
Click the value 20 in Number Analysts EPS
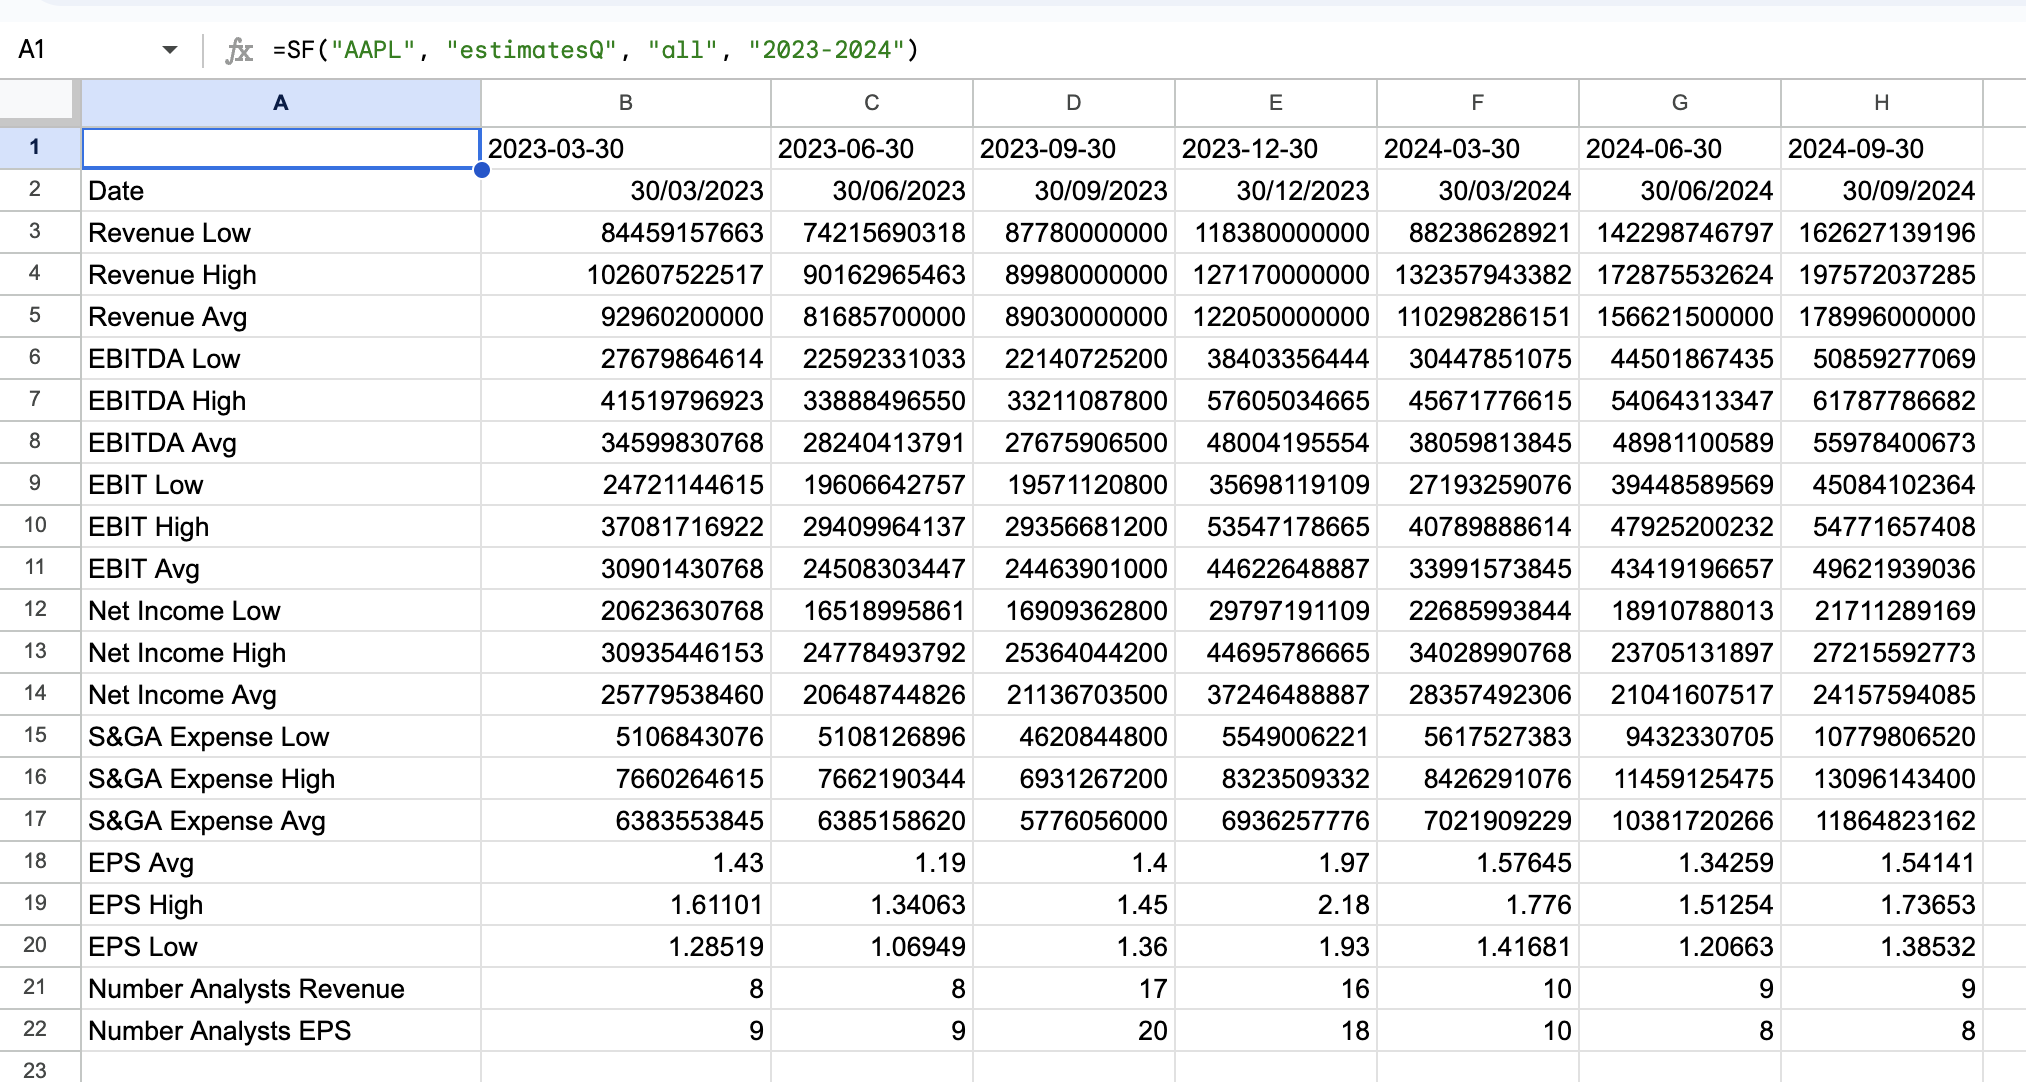1153,1031
